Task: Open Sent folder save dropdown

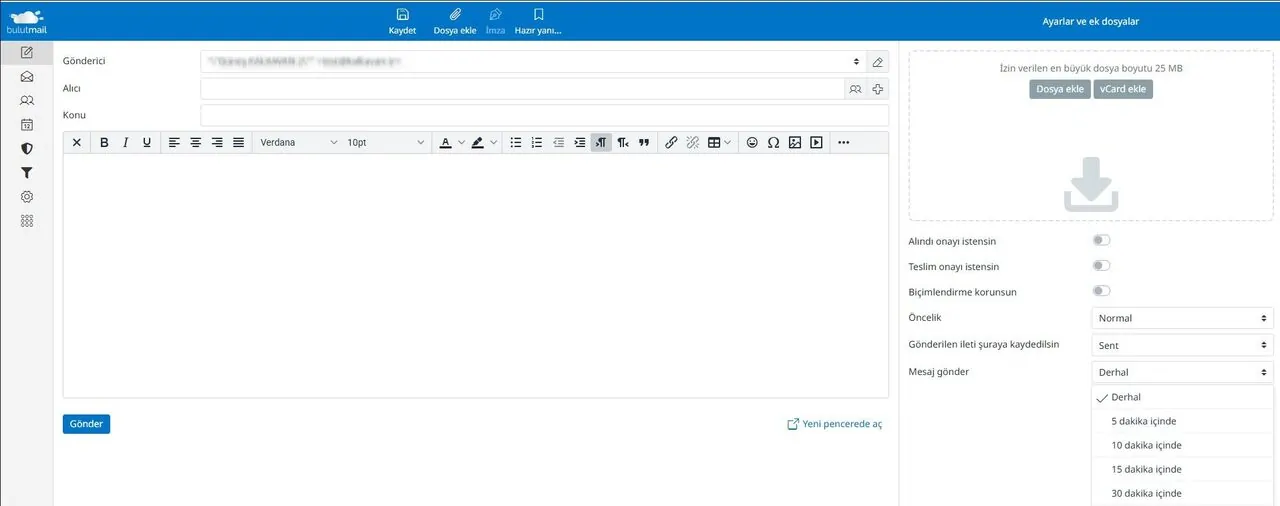Action: (x=1182, y=345)
